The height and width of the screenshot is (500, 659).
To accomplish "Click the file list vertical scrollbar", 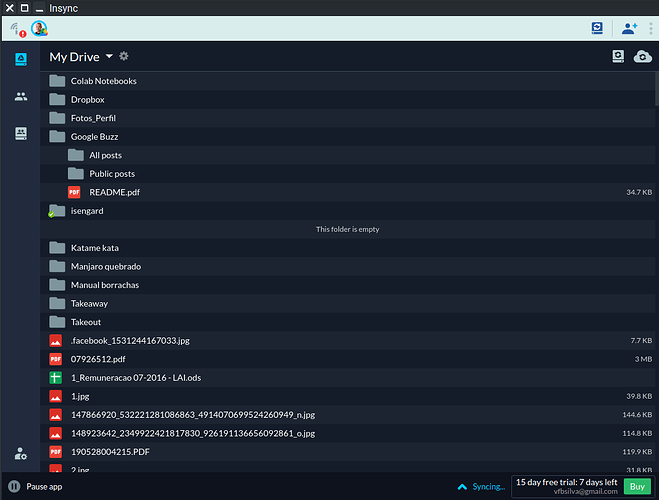I will [x=657, y=89].
